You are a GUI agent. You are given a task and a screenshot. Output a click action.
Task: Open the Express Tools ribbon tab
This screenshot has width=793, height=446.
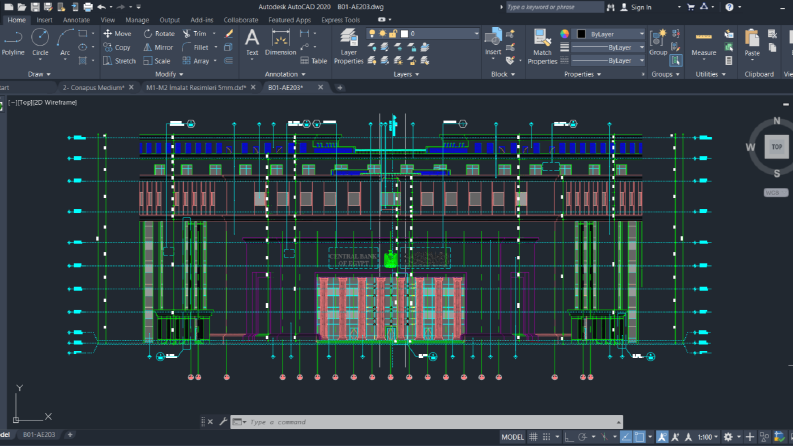340,20
